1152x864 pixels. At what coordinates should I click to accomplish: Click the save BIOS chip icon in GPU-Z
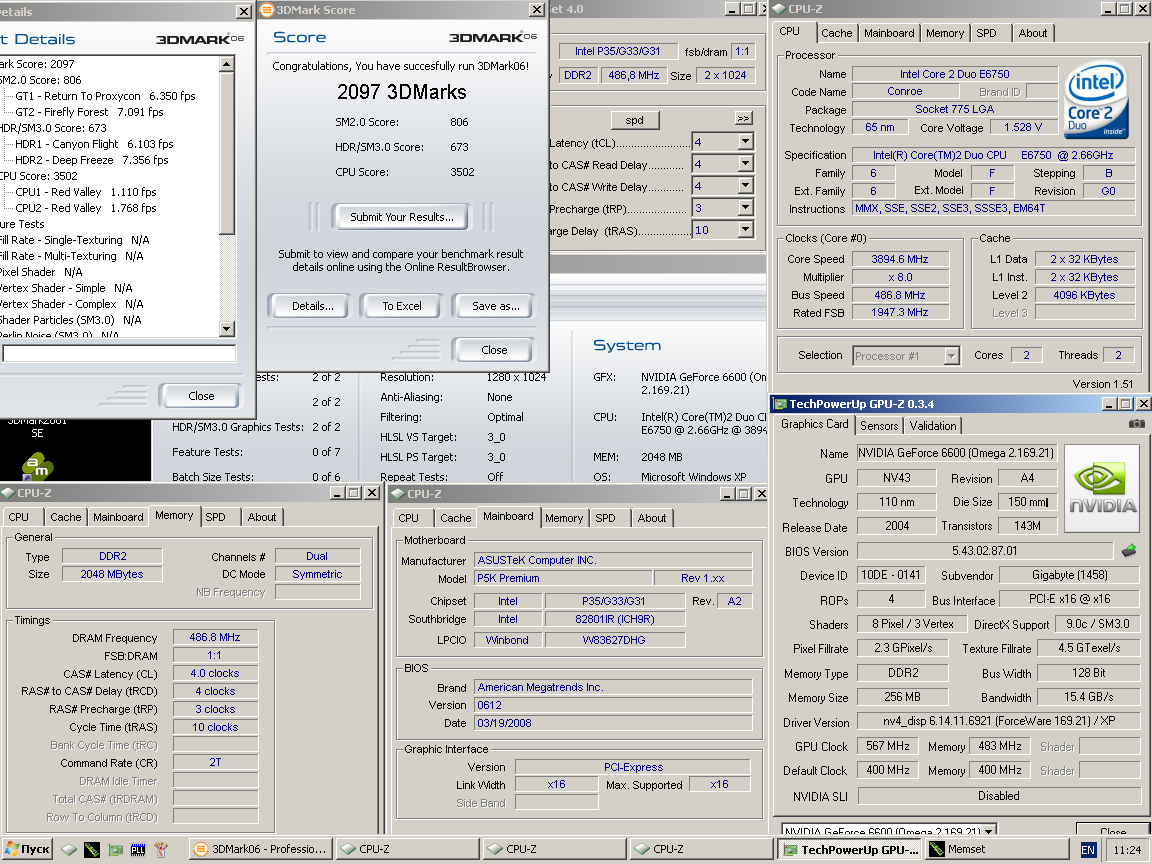pos(1129,550)
